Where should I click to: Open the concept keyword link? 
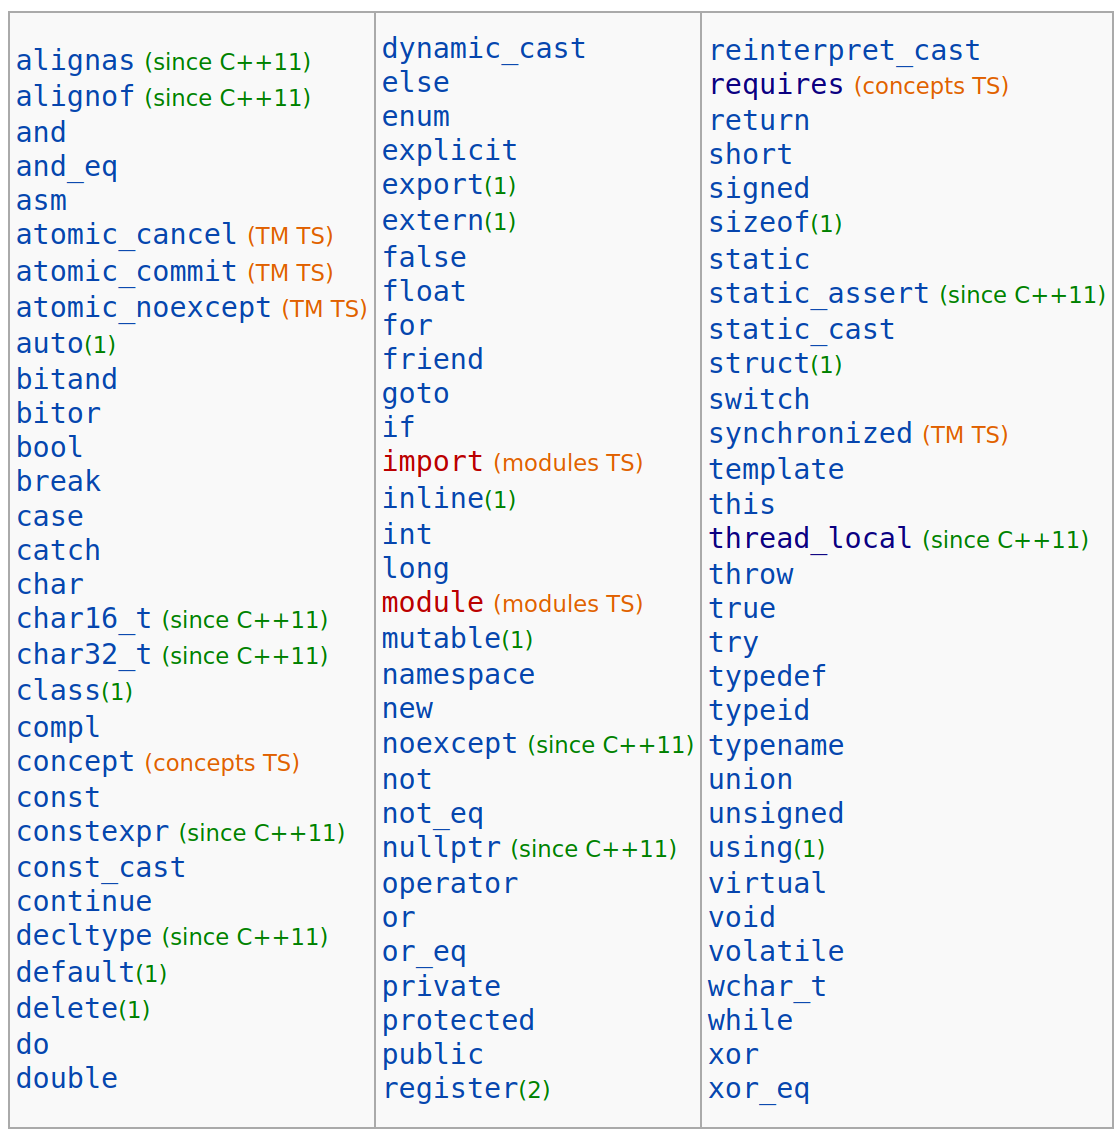75,763
